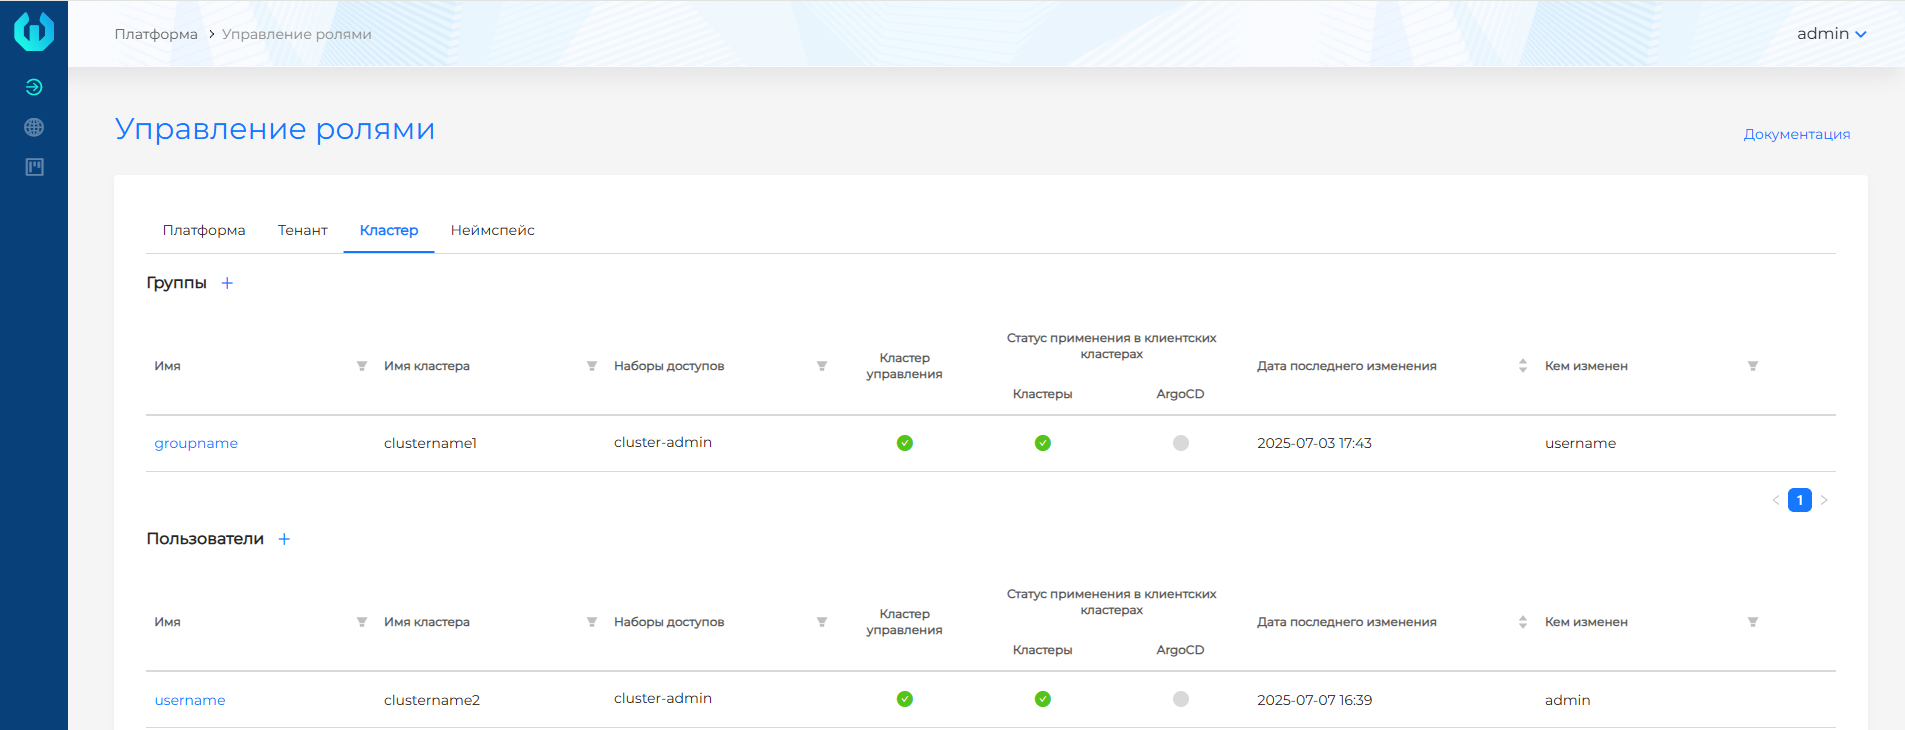Open the board icon in the sidebar
The height and width of the screenshot is (730, 1905).
tap(34, 167)
